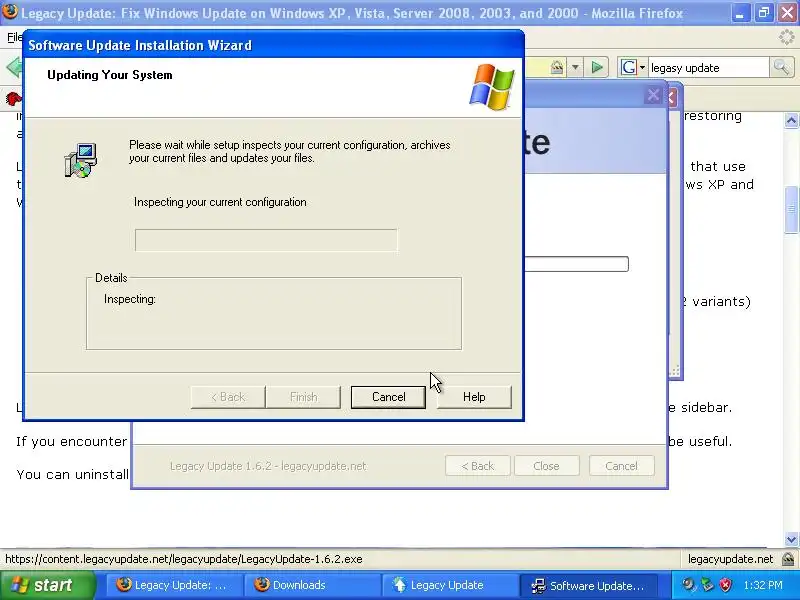Click Close in the Legacy Update installer
The width and height of the screenshot is (800, 600).
click(x=546, y=466)
